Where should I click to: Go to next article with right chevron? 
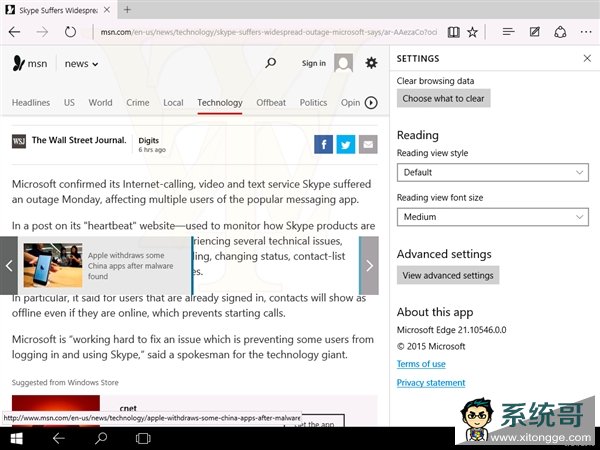coord(369,266)
